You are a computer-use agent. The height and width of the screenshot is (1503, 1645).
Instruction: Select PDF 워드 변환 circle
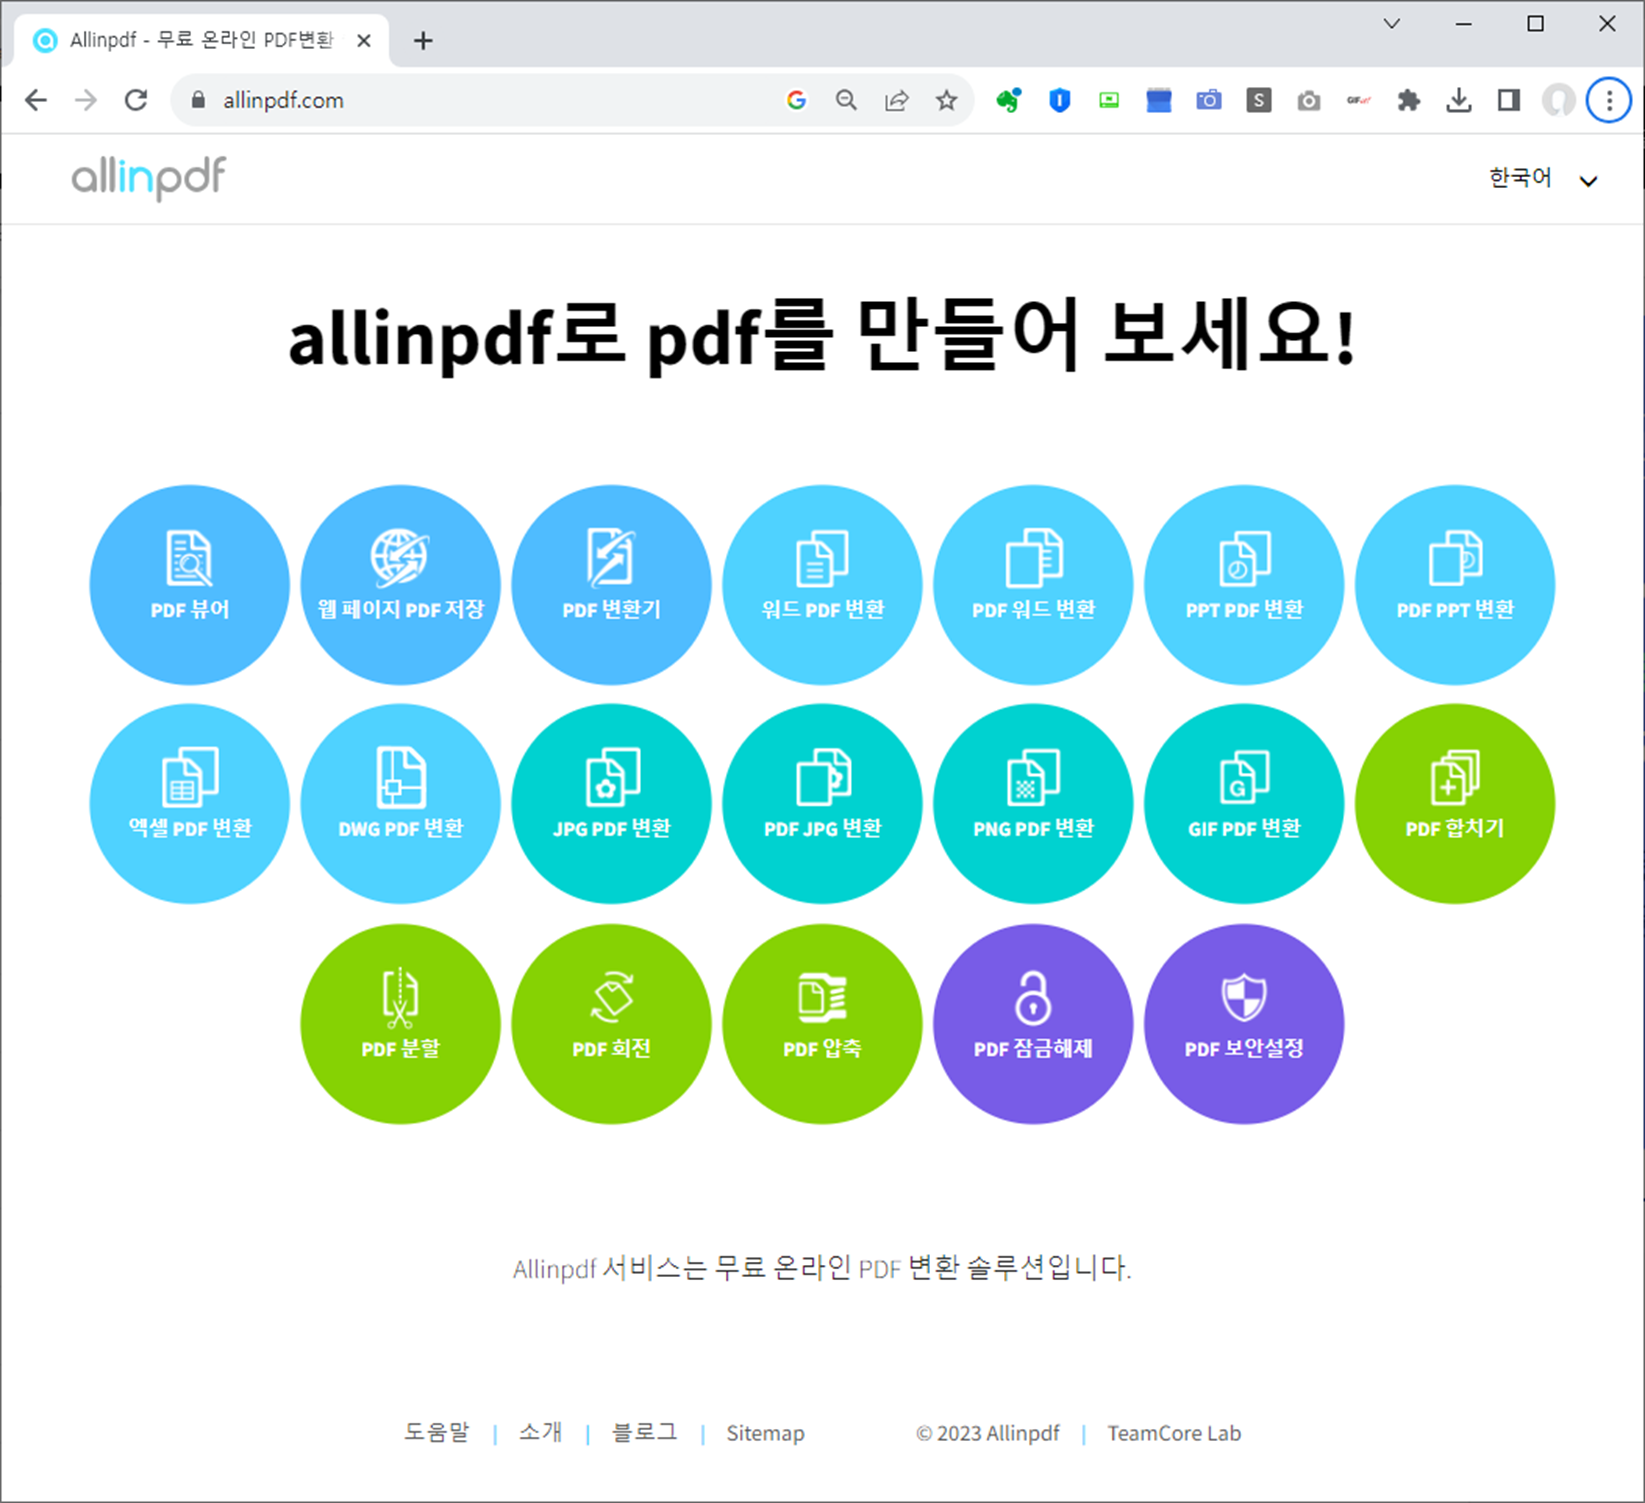pos(1034,585)
